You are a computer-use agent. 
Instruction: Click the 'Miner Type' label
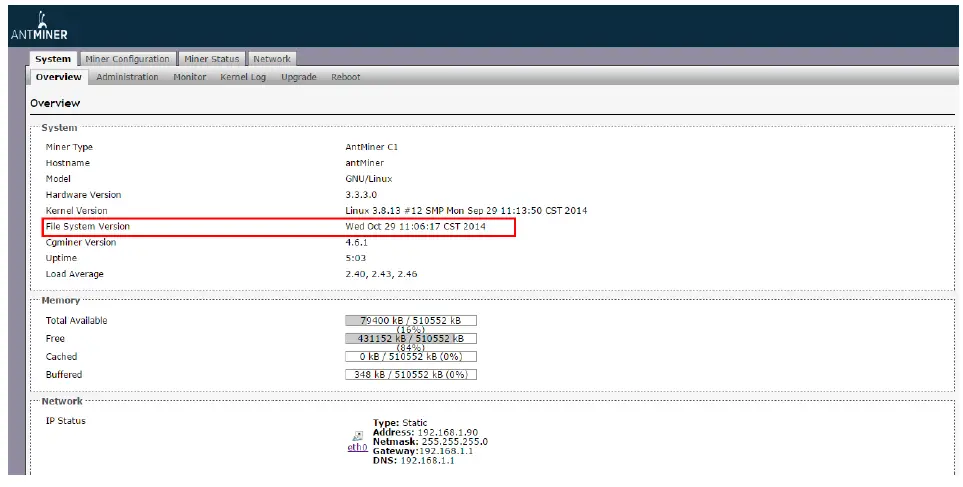pyautogui.click(x=69, y=147)
